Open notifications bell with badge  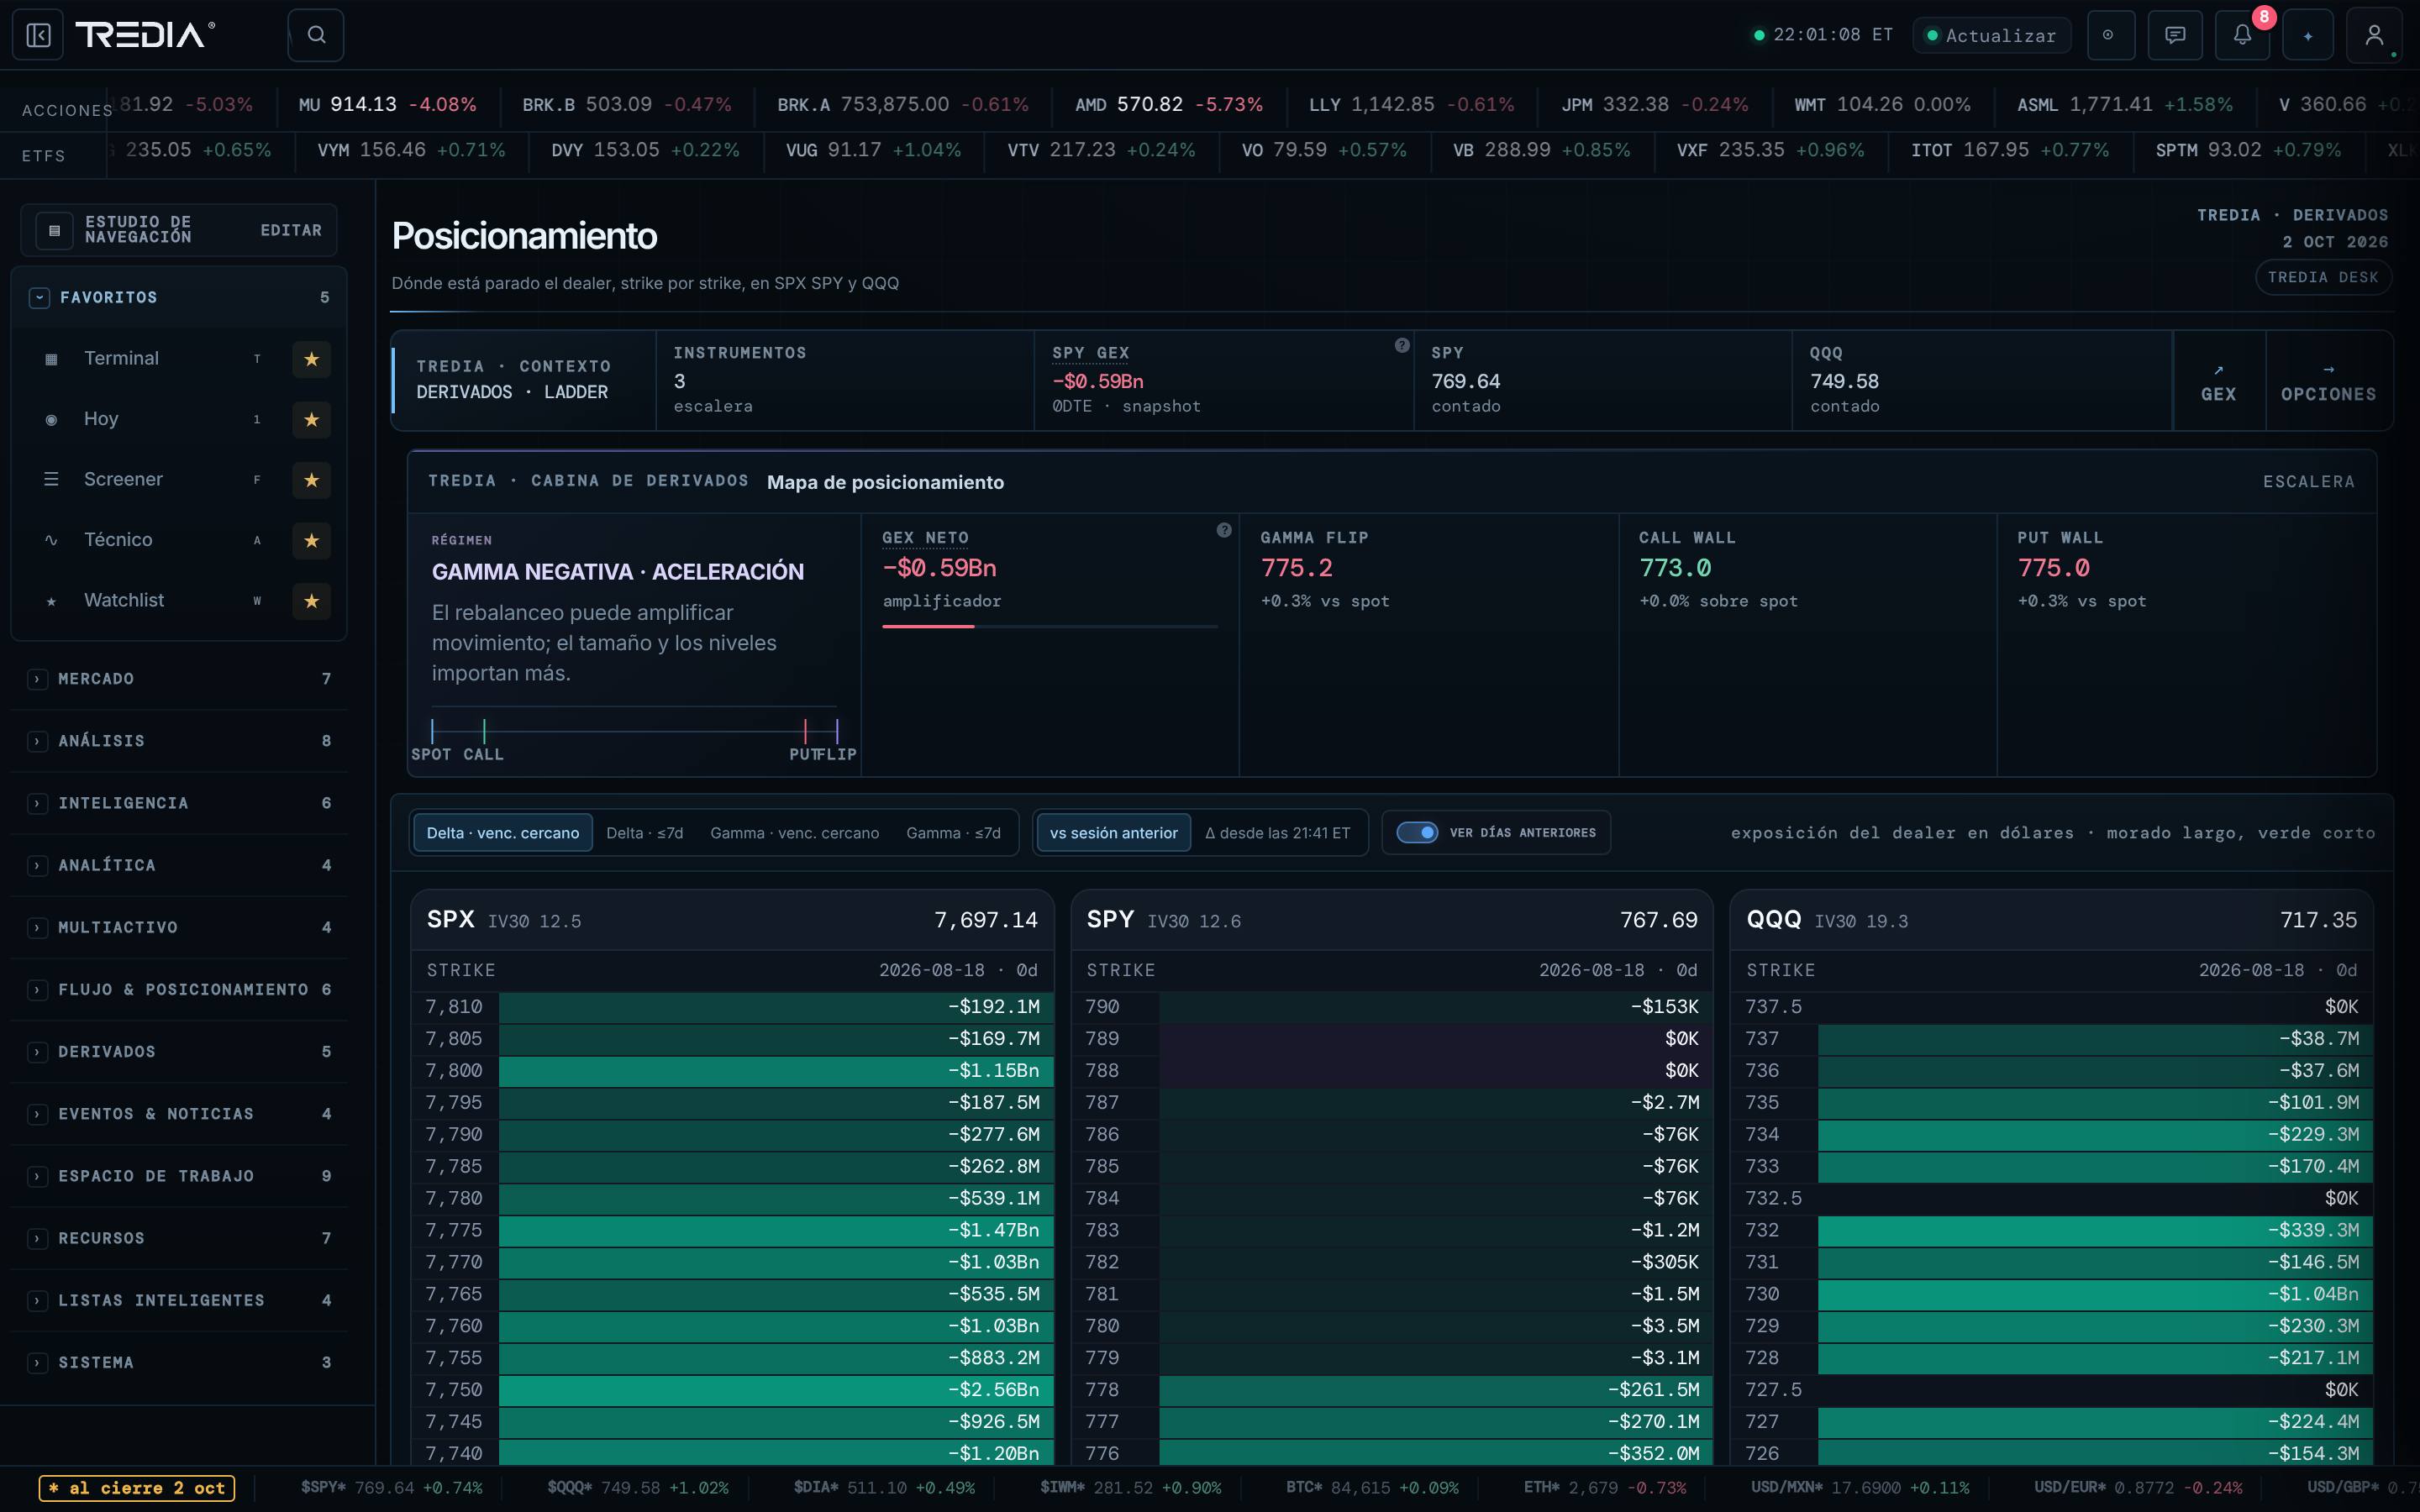point(2243,35)
